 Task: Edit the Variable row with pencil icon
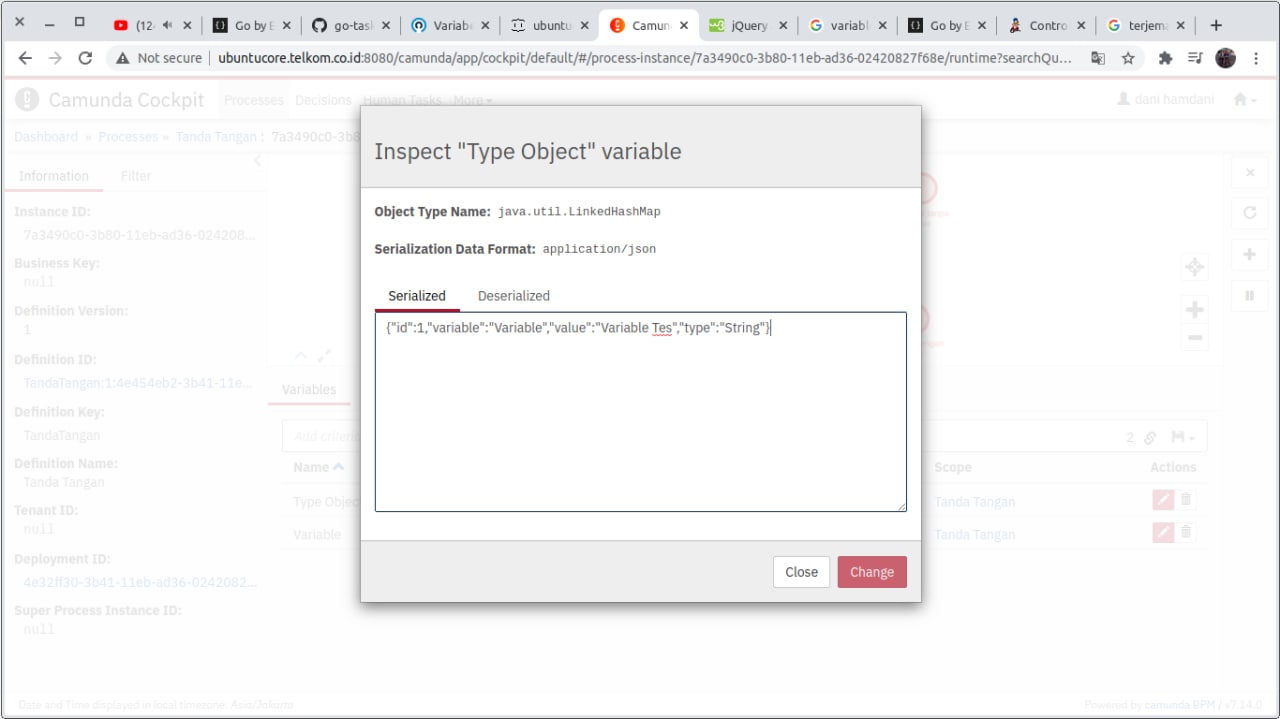[x=1162, y=533]
